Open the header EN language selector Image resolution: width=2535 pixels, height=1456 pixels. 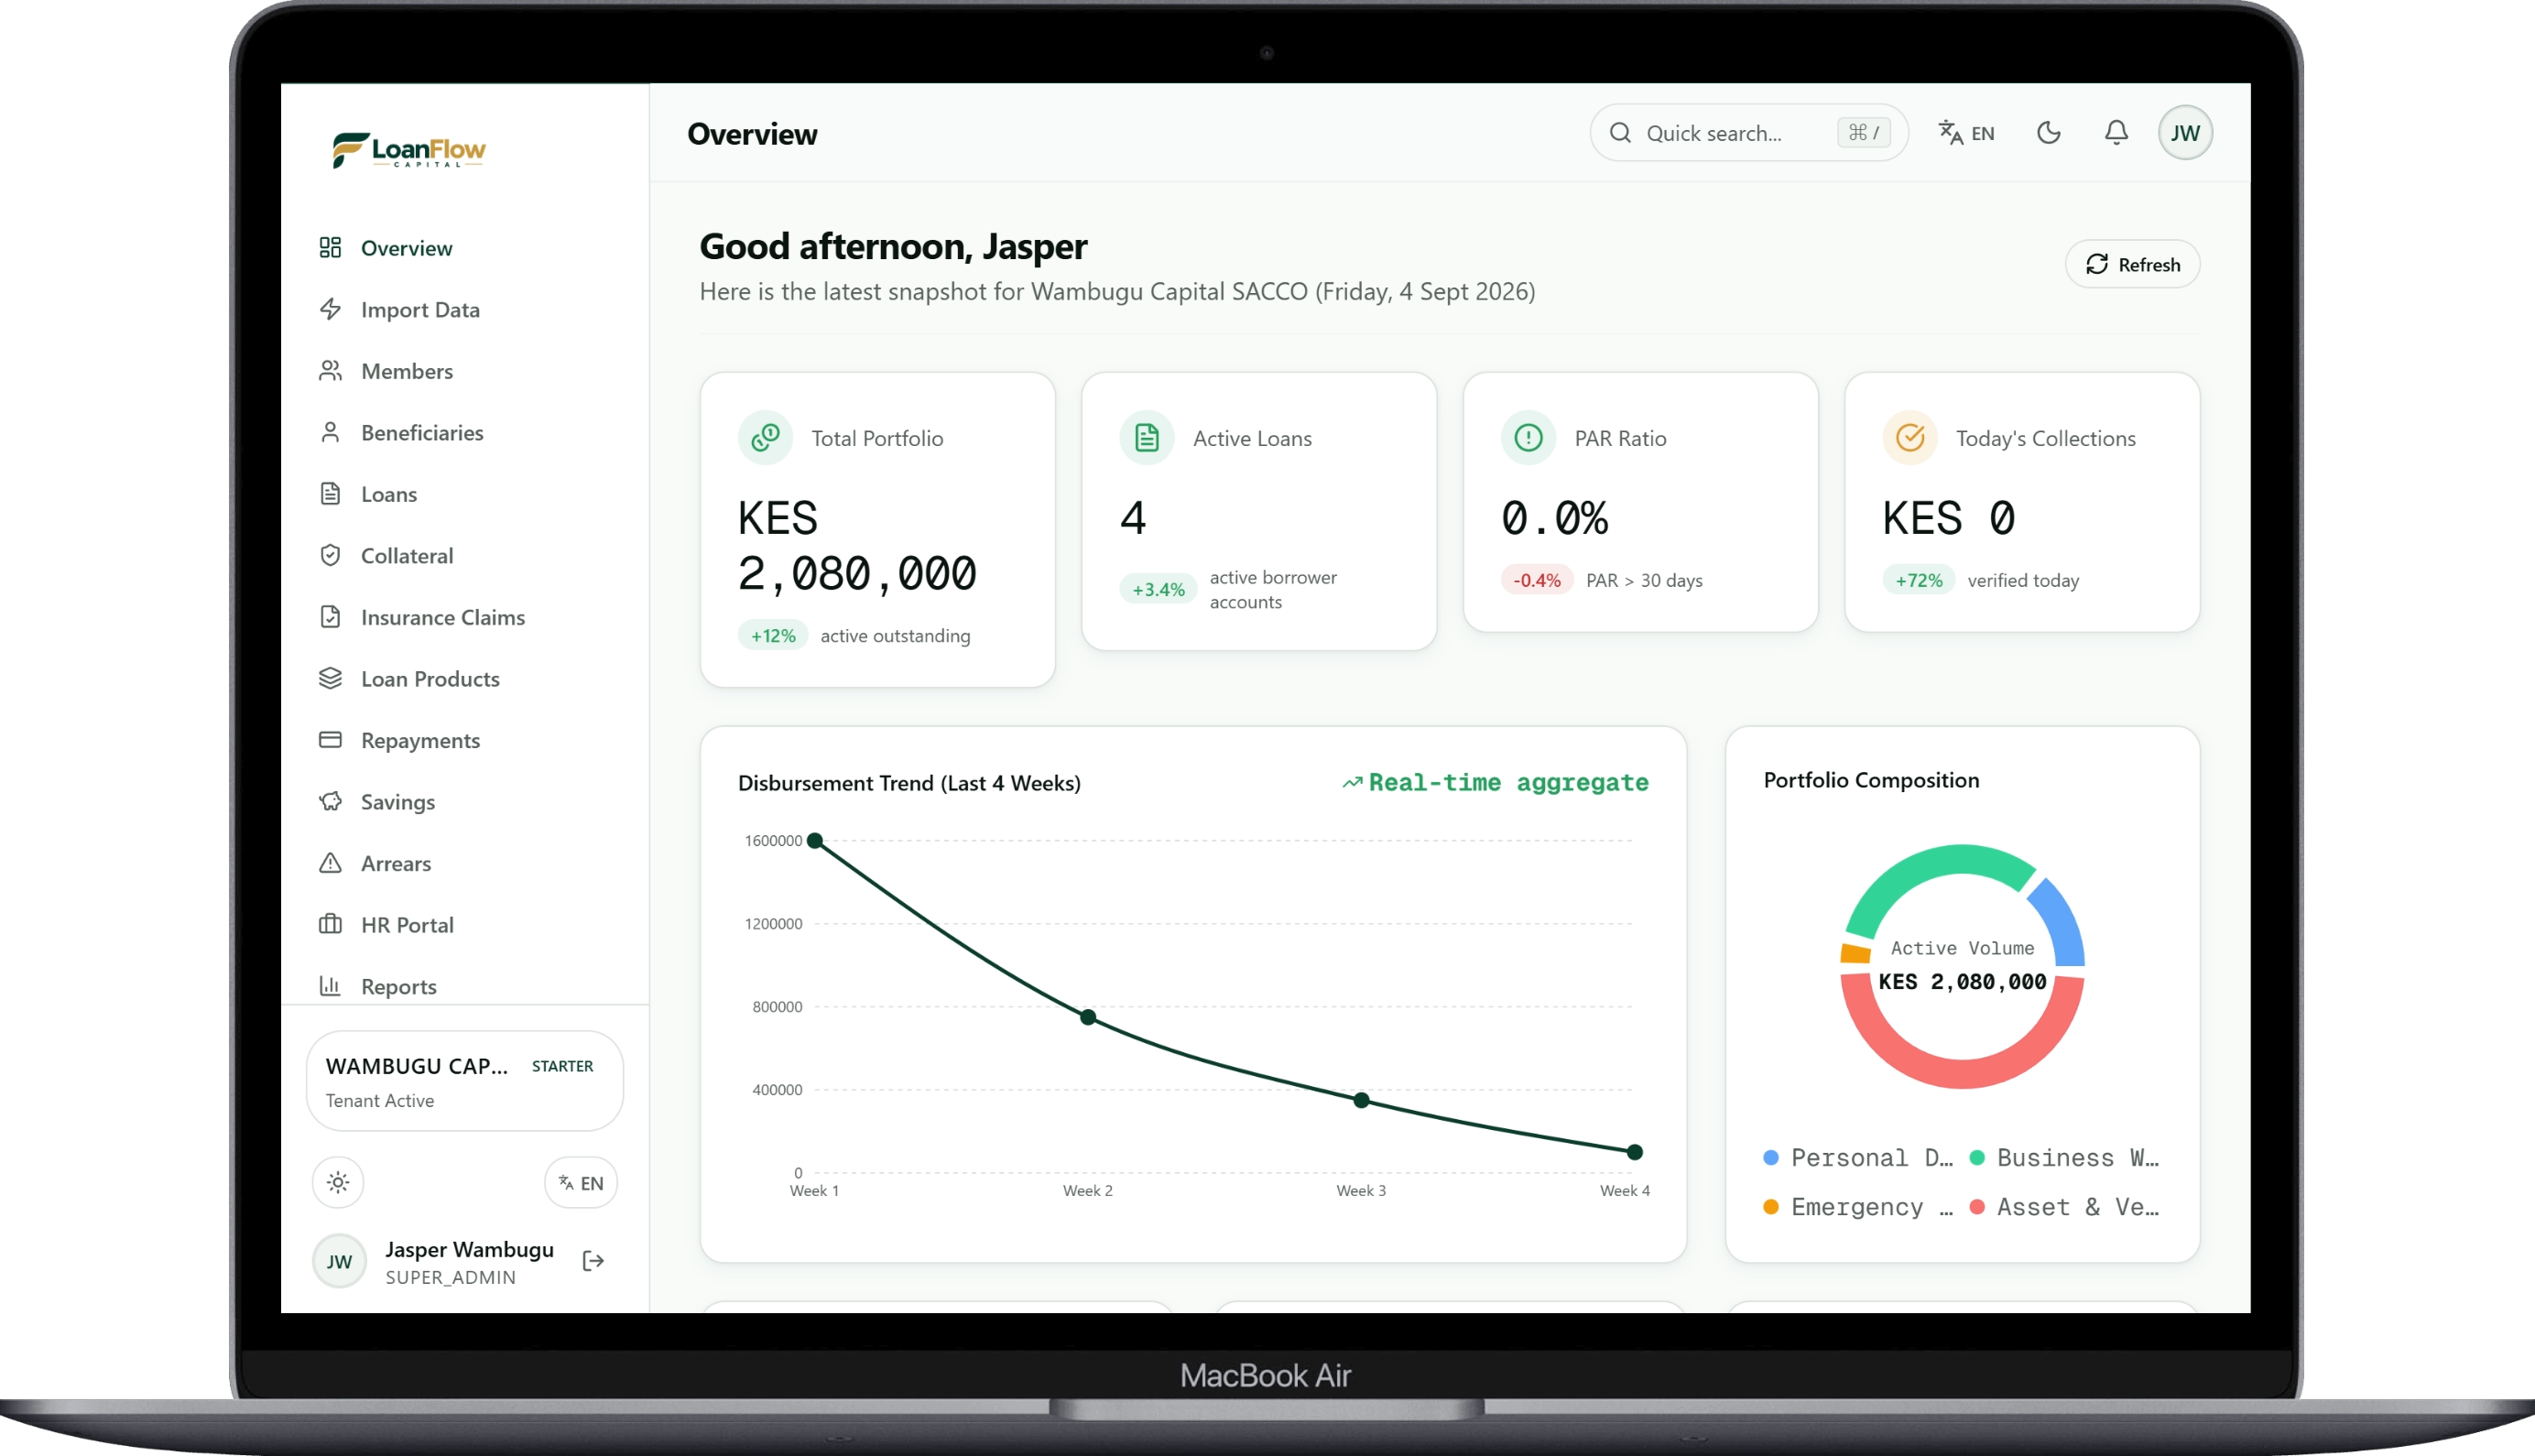1966,132
